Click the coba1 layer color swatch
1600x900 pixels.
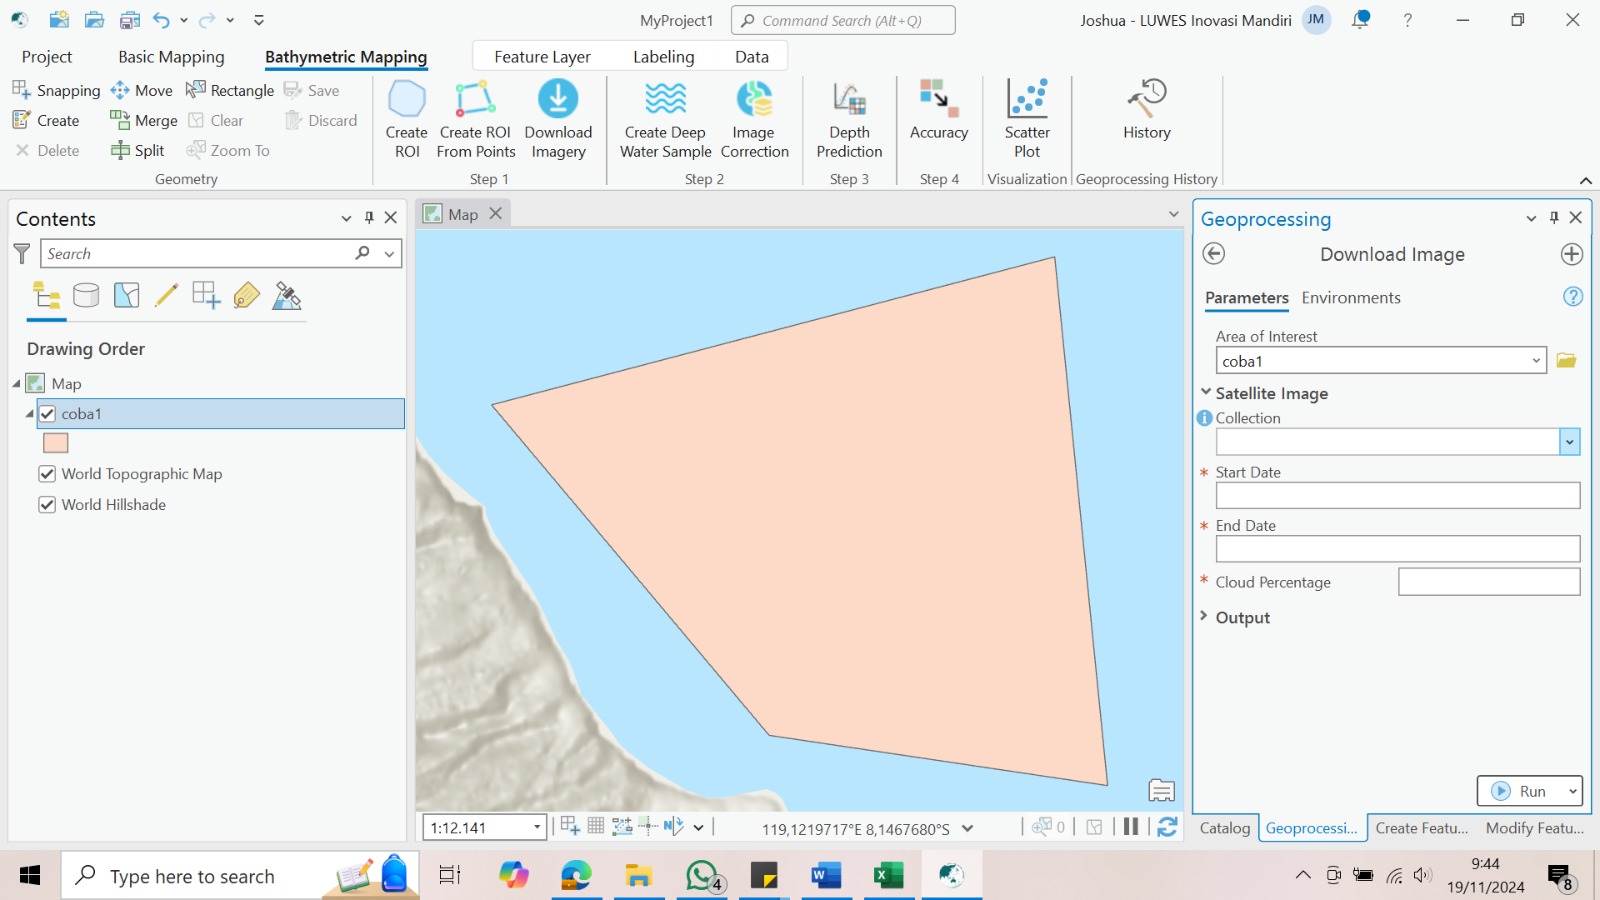56,443
